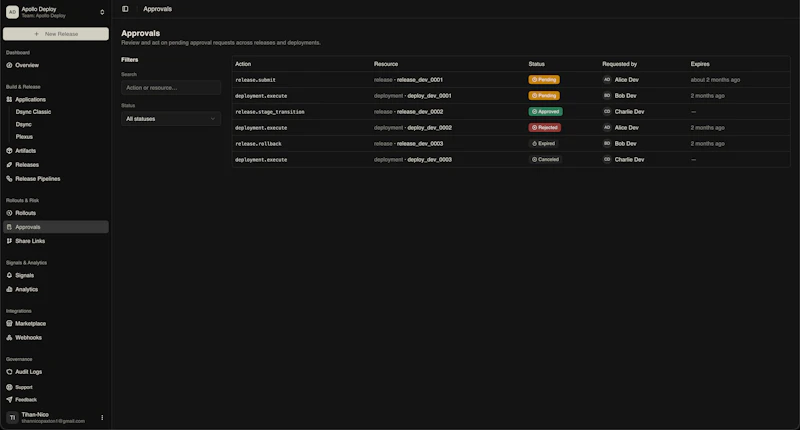
Task: Click the AD team avatar
Action: (x=12, y=12)
